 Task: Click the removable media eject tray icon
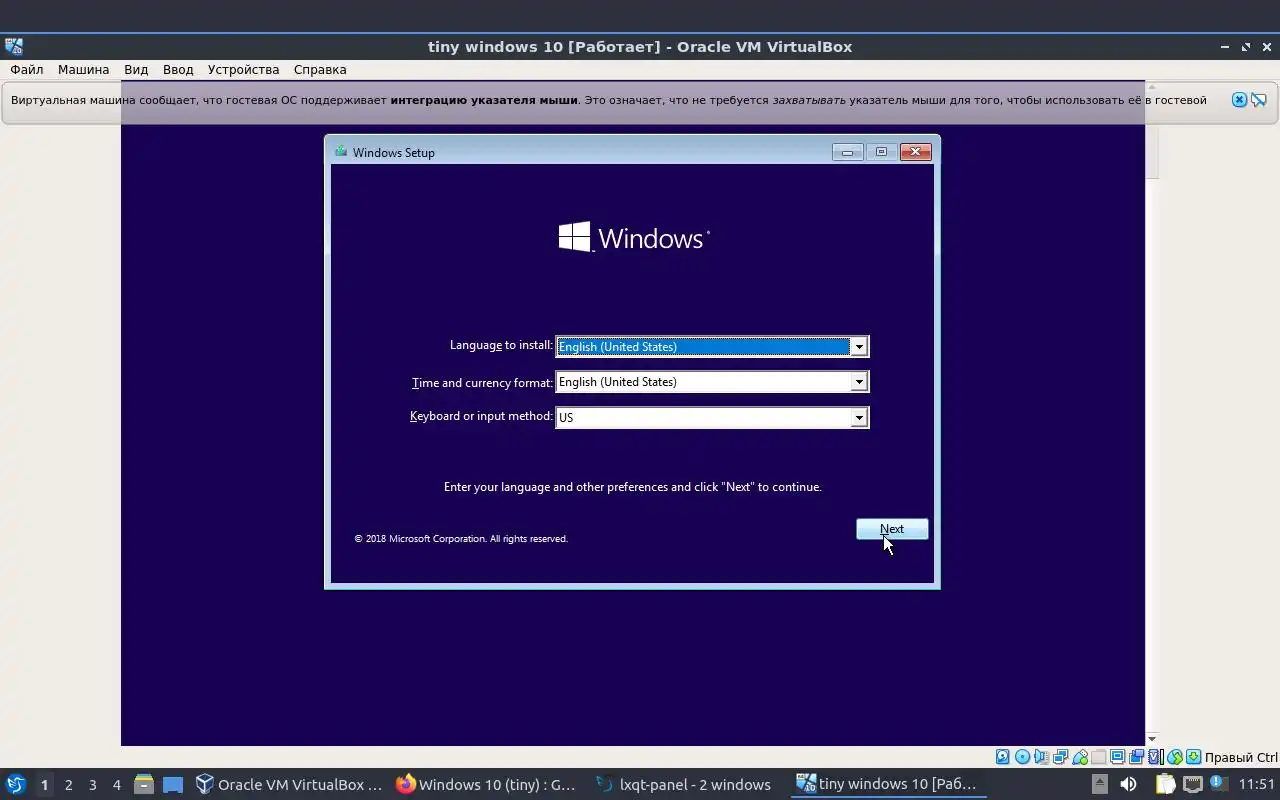(x=1100, y=784)
